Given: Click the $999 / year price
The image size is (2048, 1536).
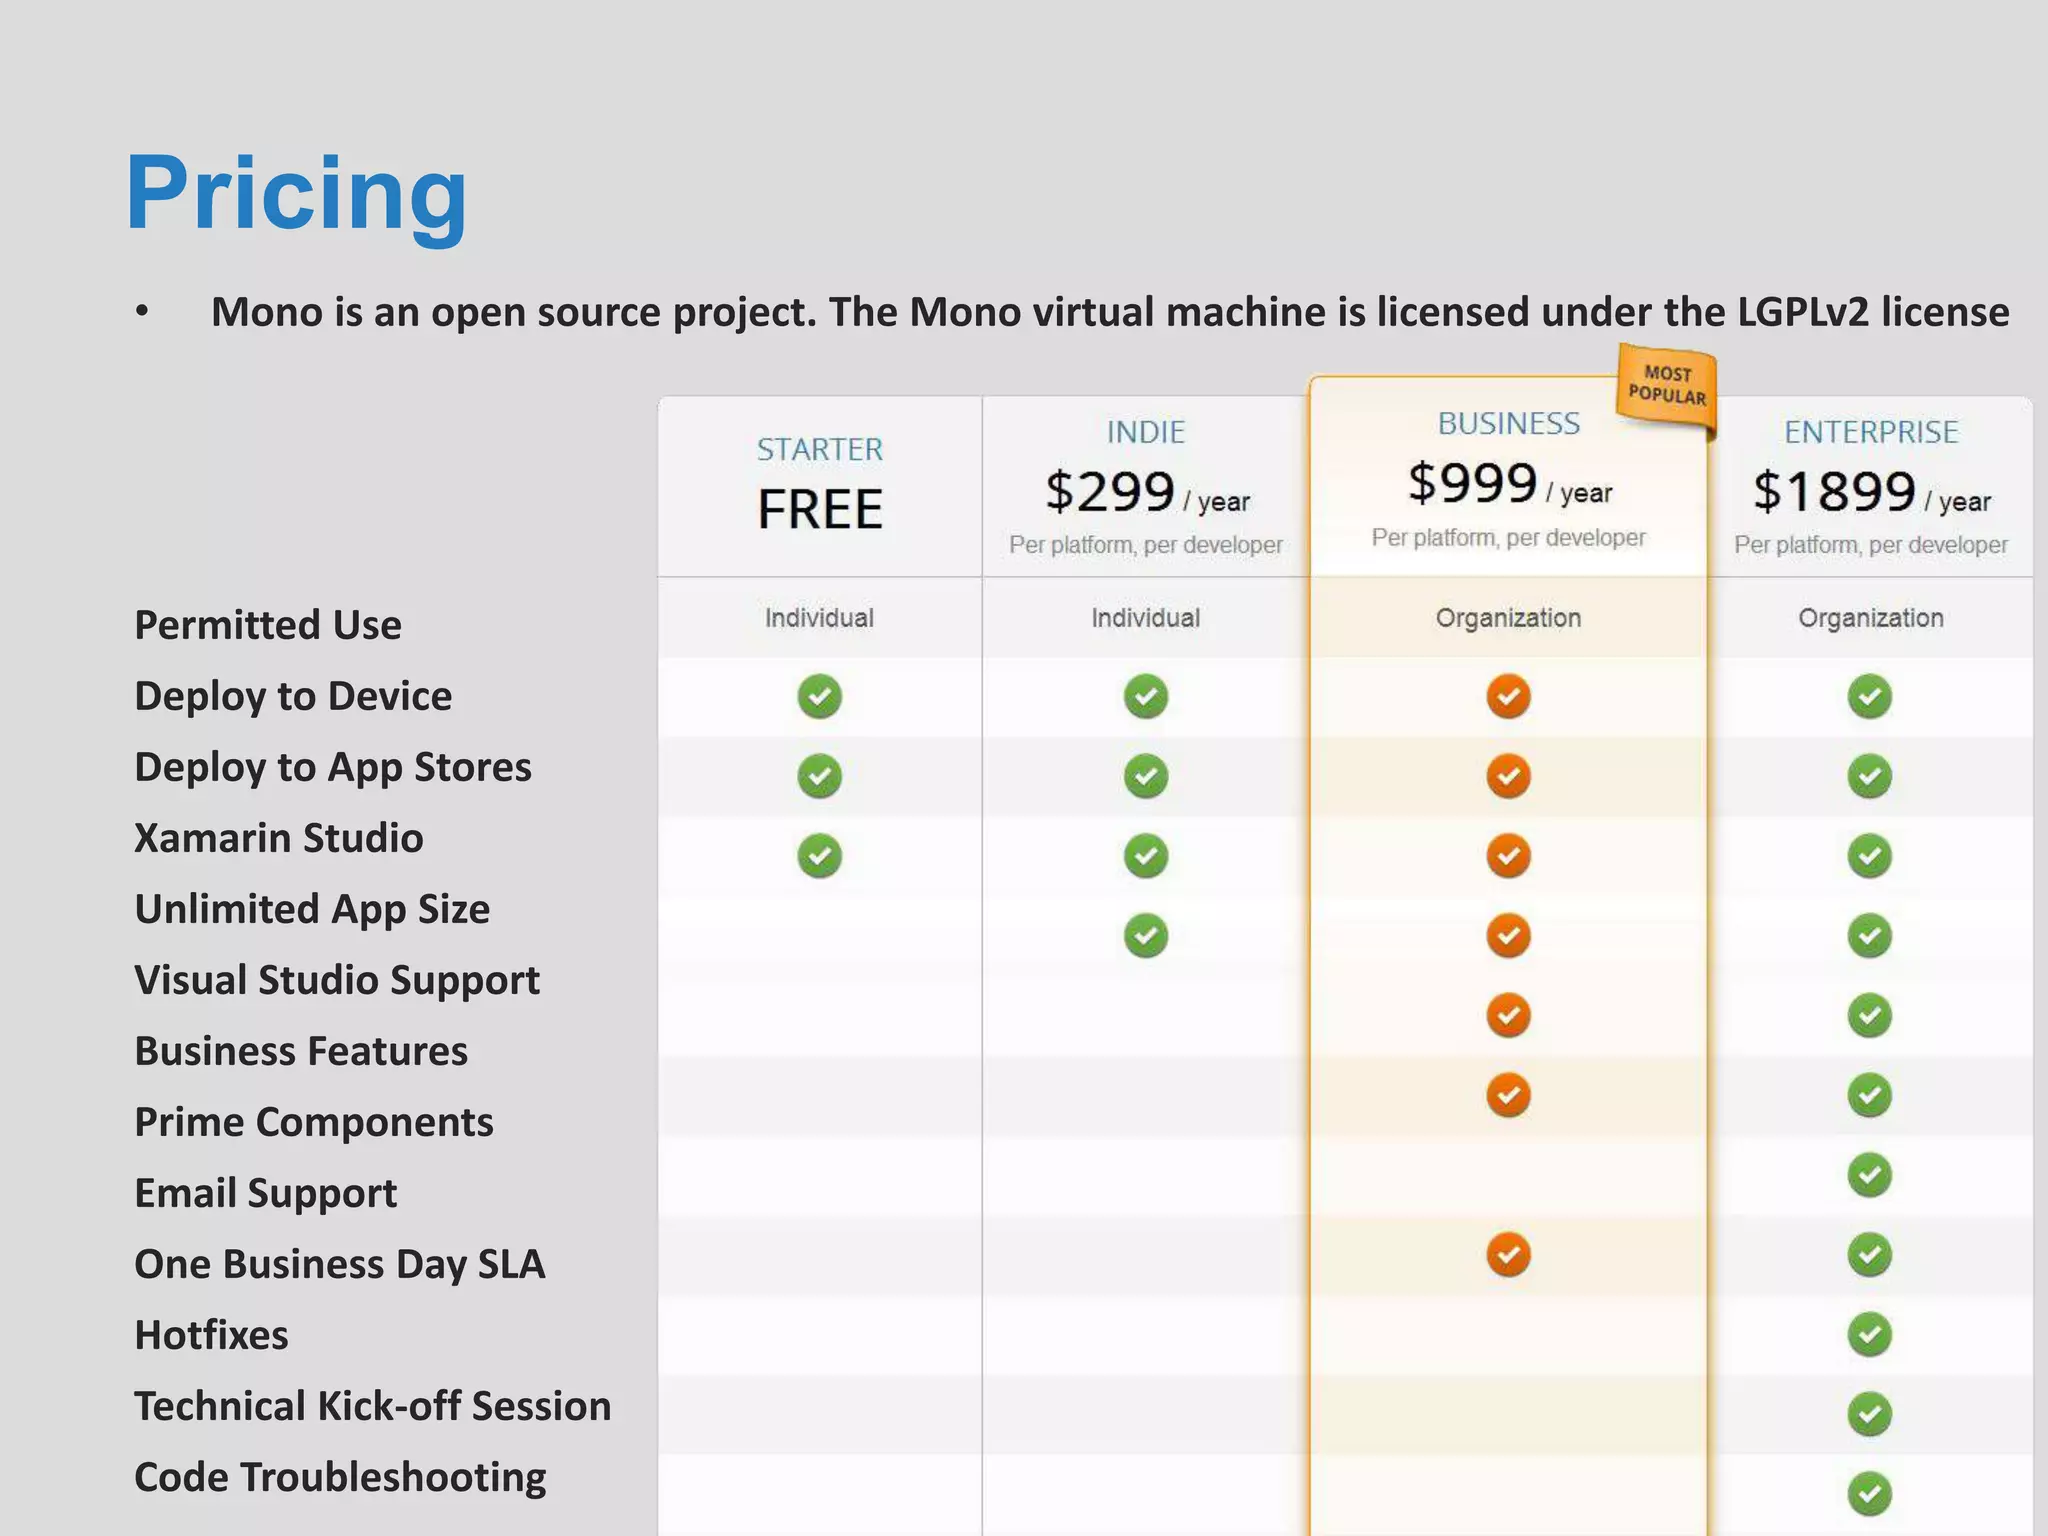Looking at the screenshot, I should click(x=1508, y=485).
